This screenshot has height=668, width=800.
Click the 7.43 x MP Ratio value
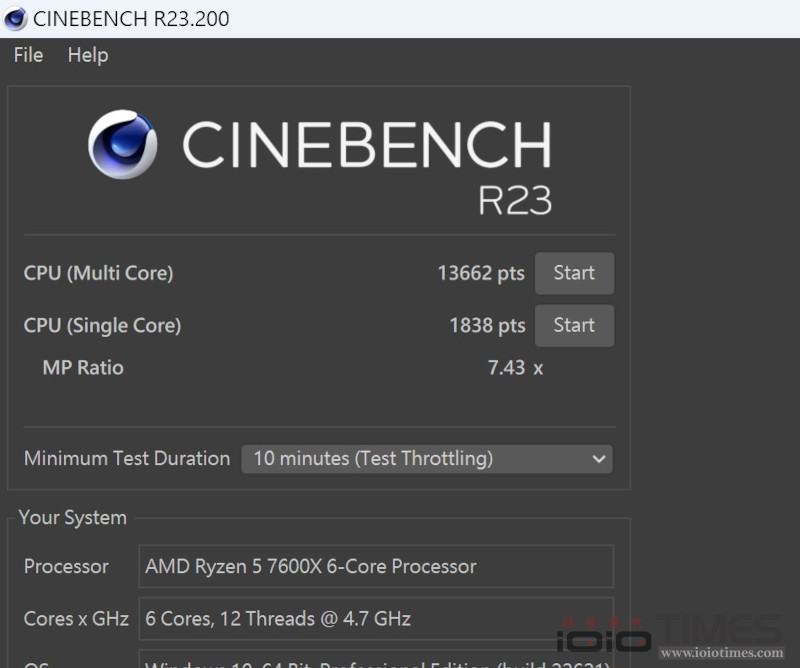tap(515, 367)
